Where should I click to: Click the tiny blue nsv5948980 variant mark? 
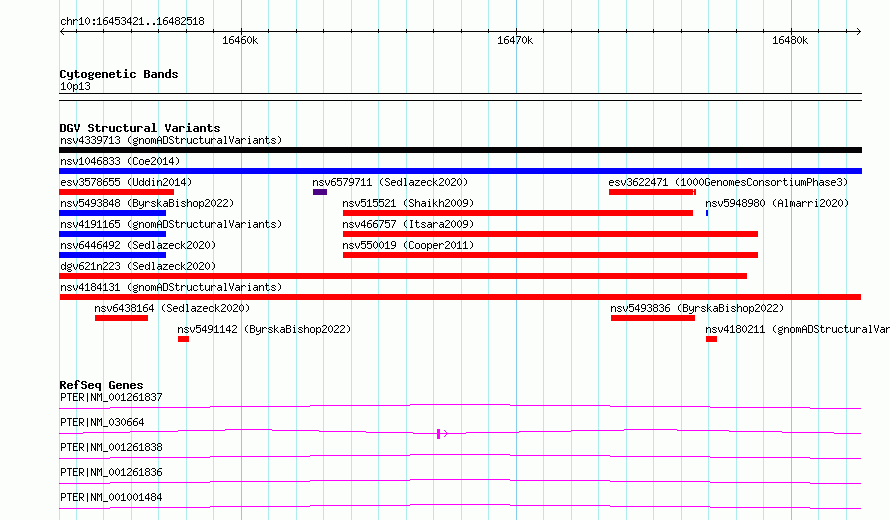[707, 213]
